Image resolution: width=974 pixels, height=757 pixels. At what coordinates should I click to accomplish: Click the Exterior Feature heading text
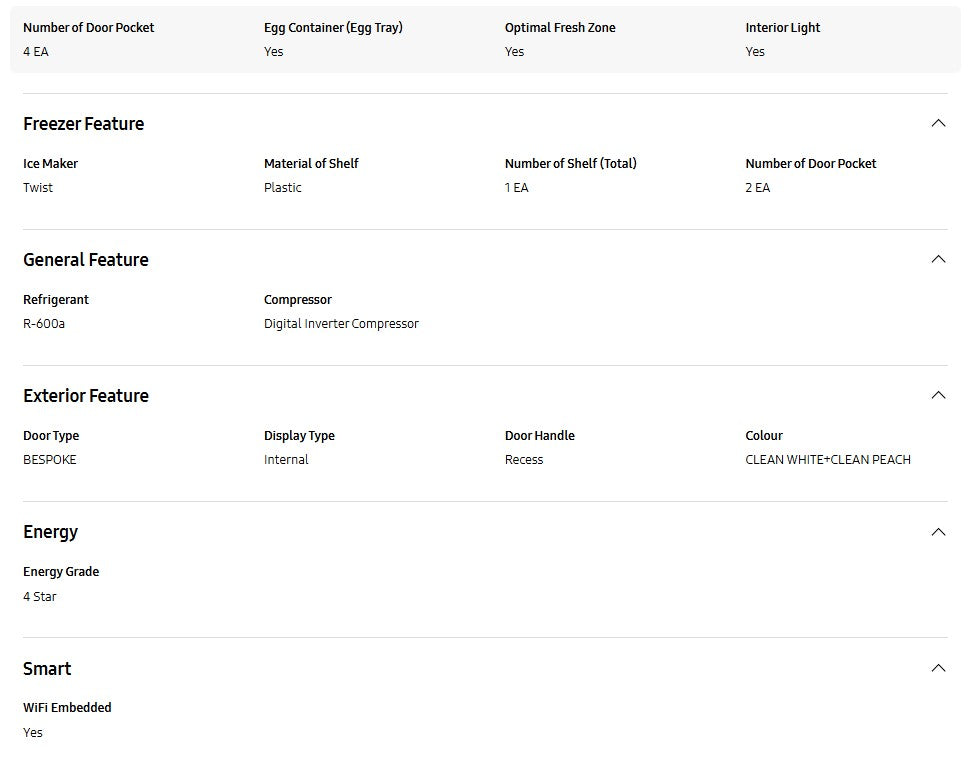click(x=85, y=396)
